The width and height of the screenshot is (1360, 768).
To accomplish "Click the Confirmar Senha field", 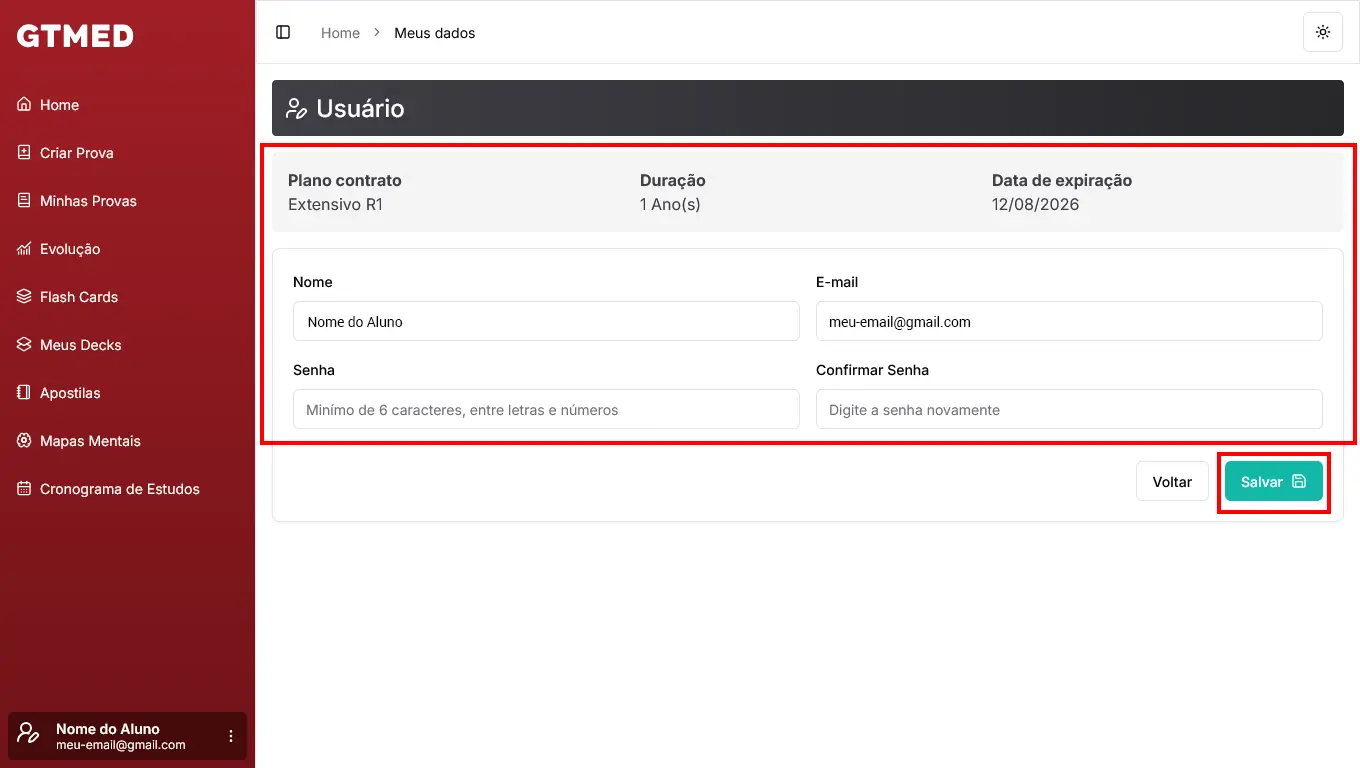I will click(1069, 410).
